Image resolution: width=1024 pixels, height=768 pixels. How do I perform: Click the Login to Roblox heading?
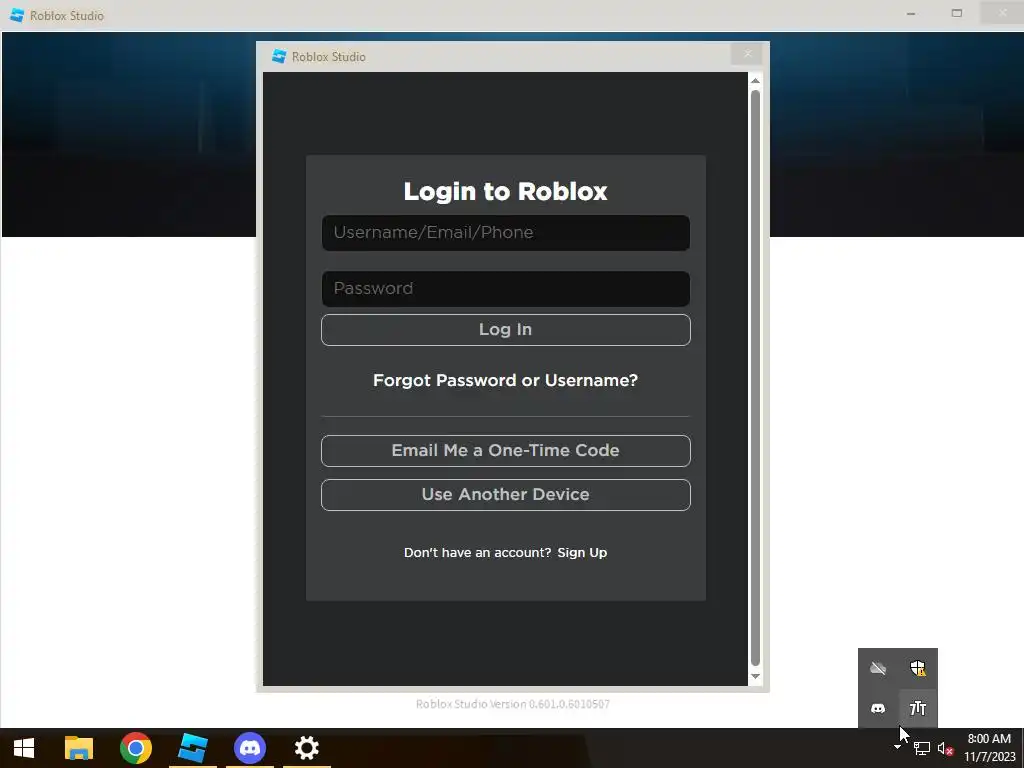pyautogui.click(x=505, y=191)
